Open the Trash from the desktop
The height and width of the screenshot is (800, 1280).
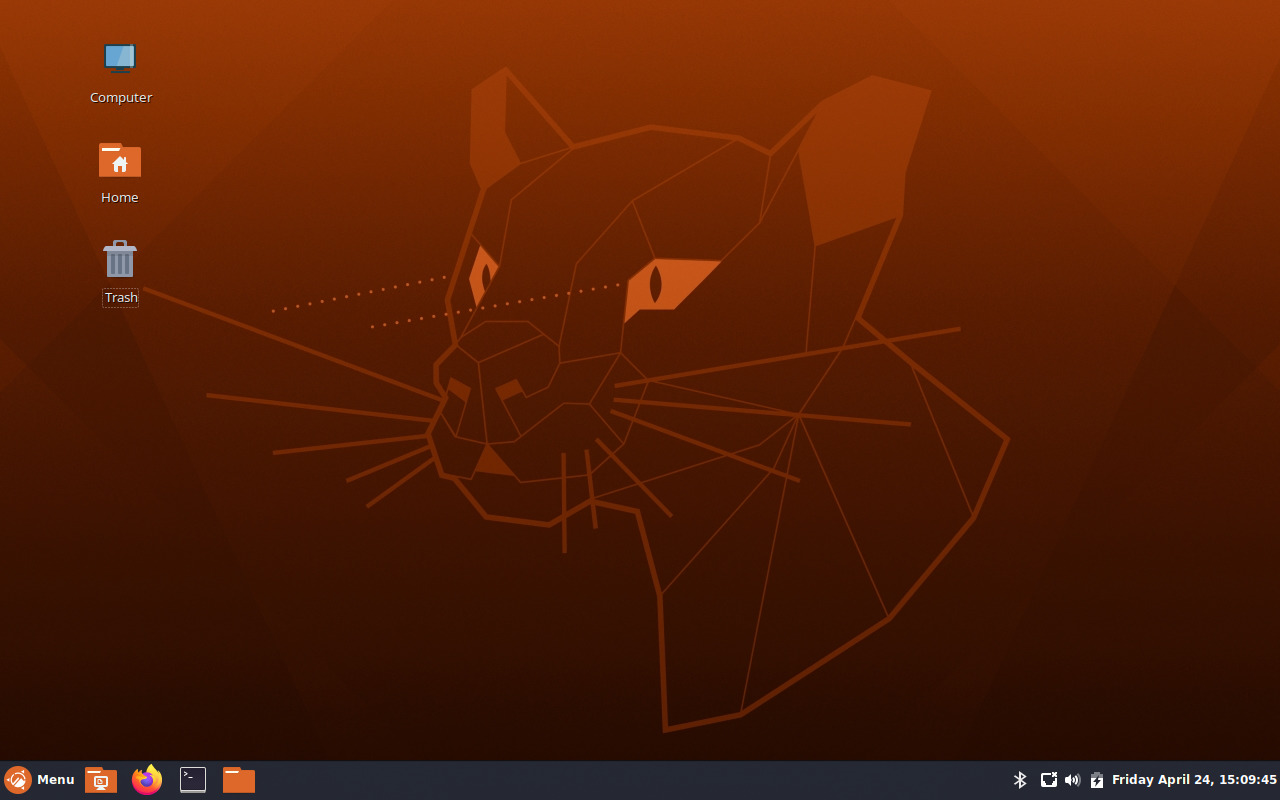pos(119,258)
